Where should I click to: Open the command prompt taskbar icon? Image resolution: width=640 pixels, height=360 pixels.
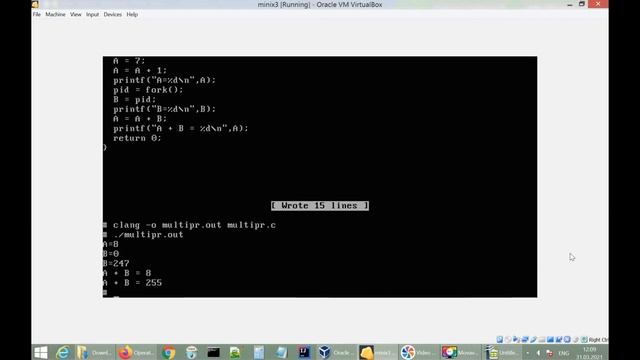point(213,352)
